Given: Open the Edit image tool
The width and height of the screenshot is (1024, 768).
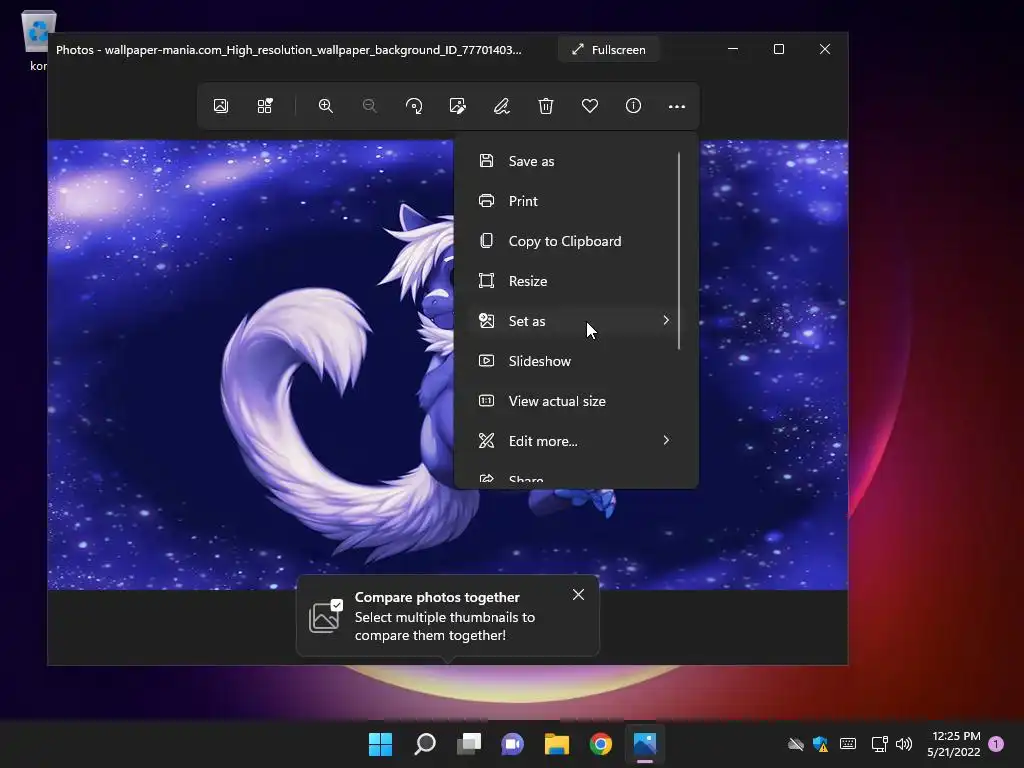Looking at the screenshot, I should pyautogui.click(x=458, y=106).
